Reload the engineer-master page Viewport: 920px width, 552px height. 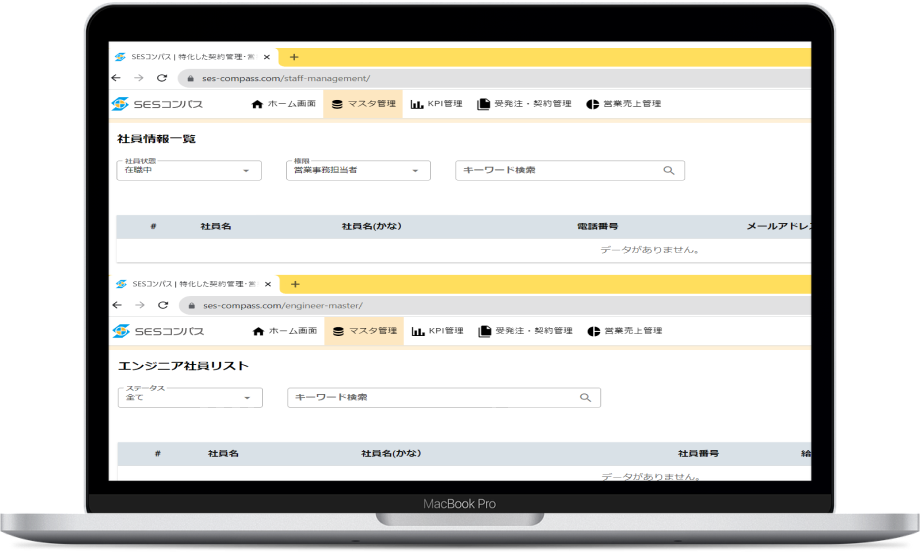pos(163,305)
